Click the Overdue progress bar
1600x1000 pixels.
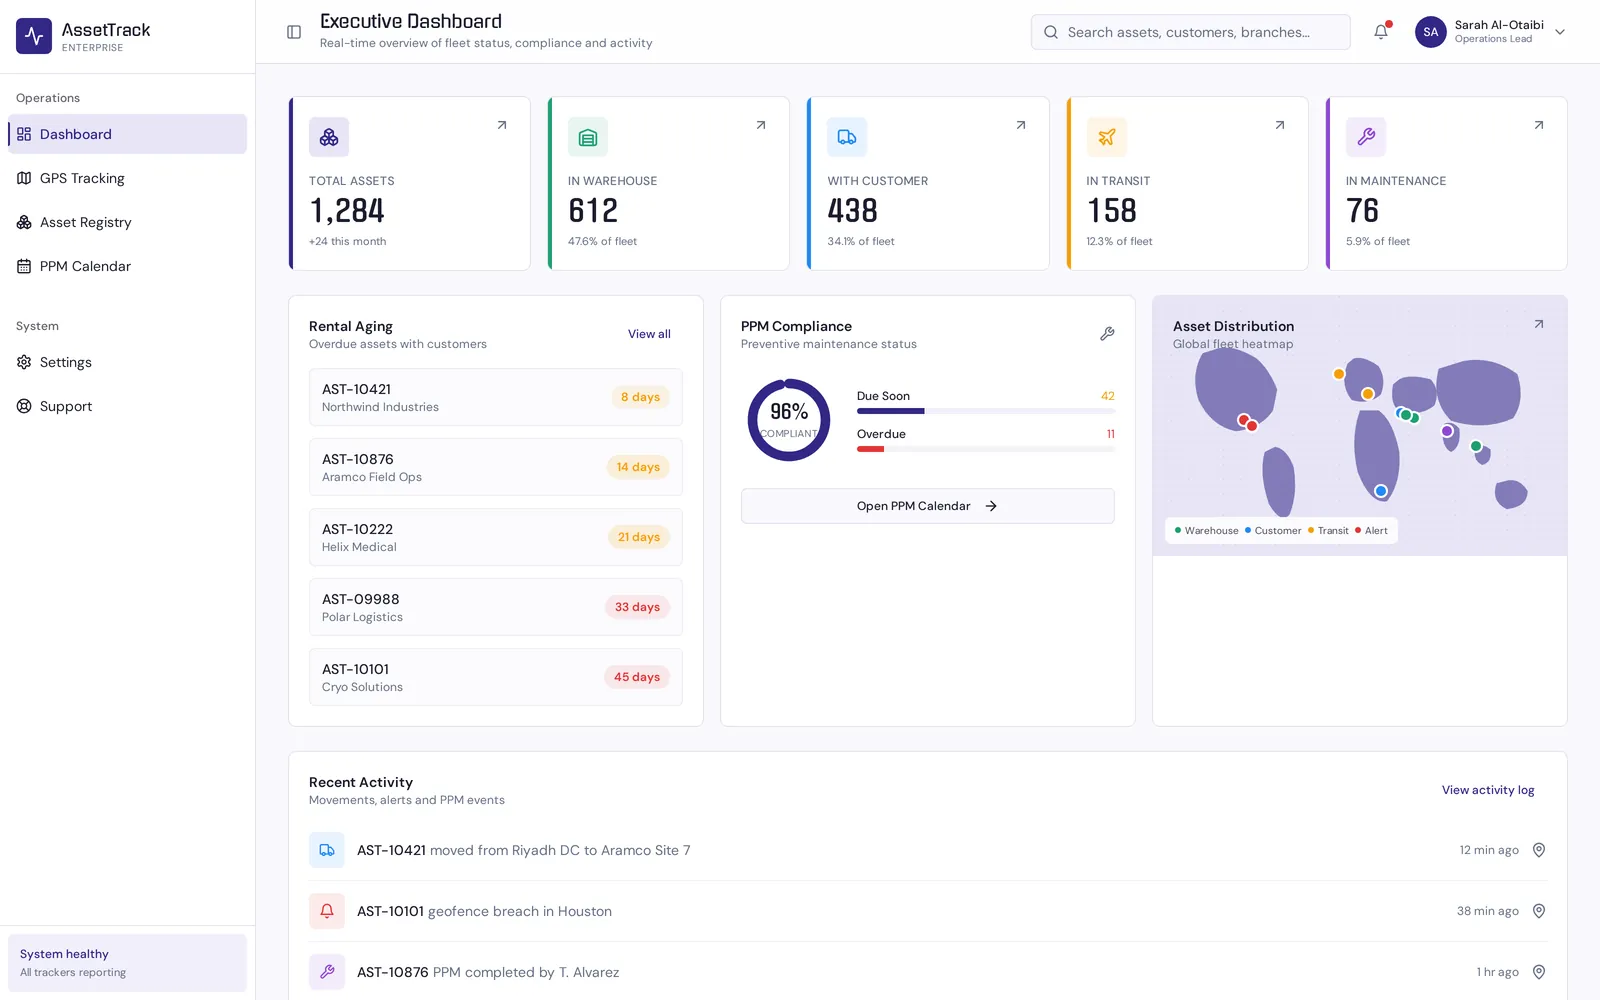pos(986,449)
